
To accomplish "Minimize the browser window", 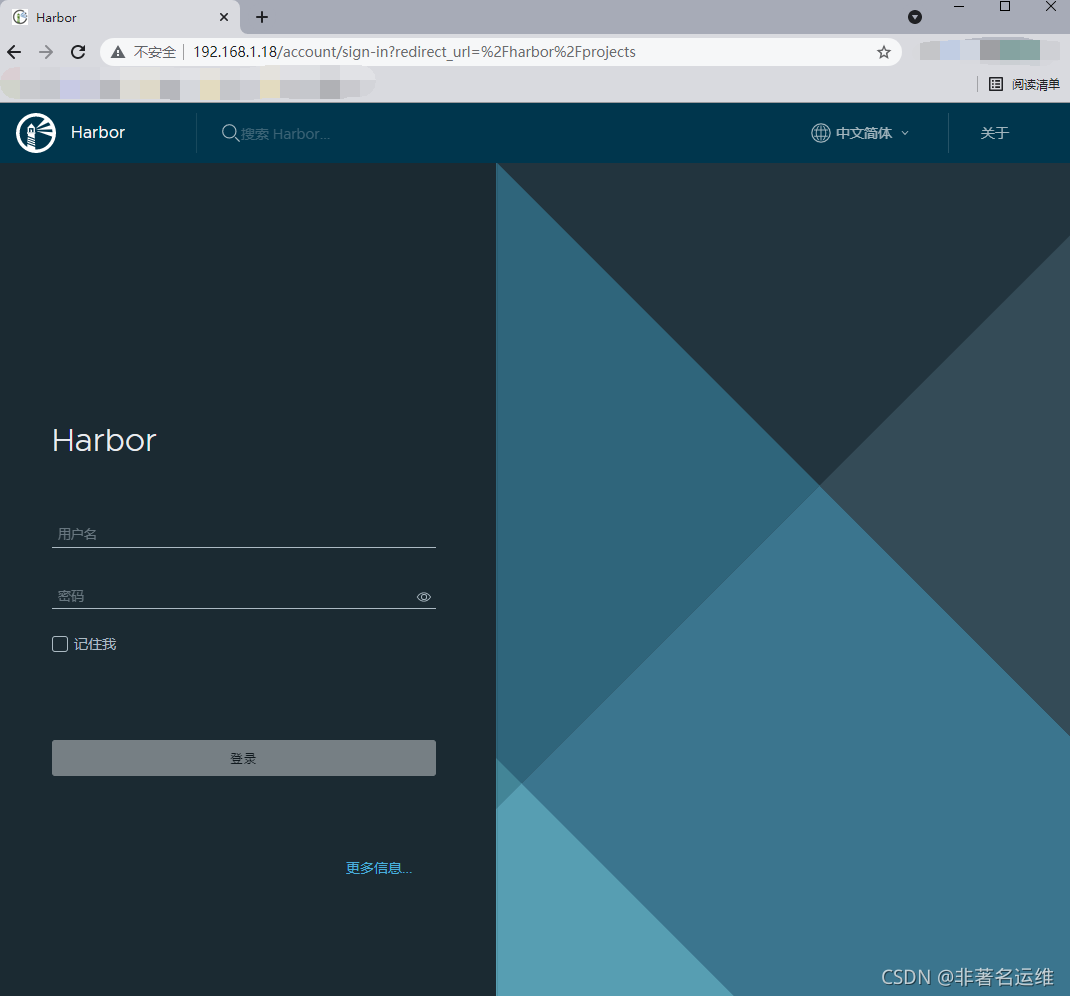I will tap(959, 7).
